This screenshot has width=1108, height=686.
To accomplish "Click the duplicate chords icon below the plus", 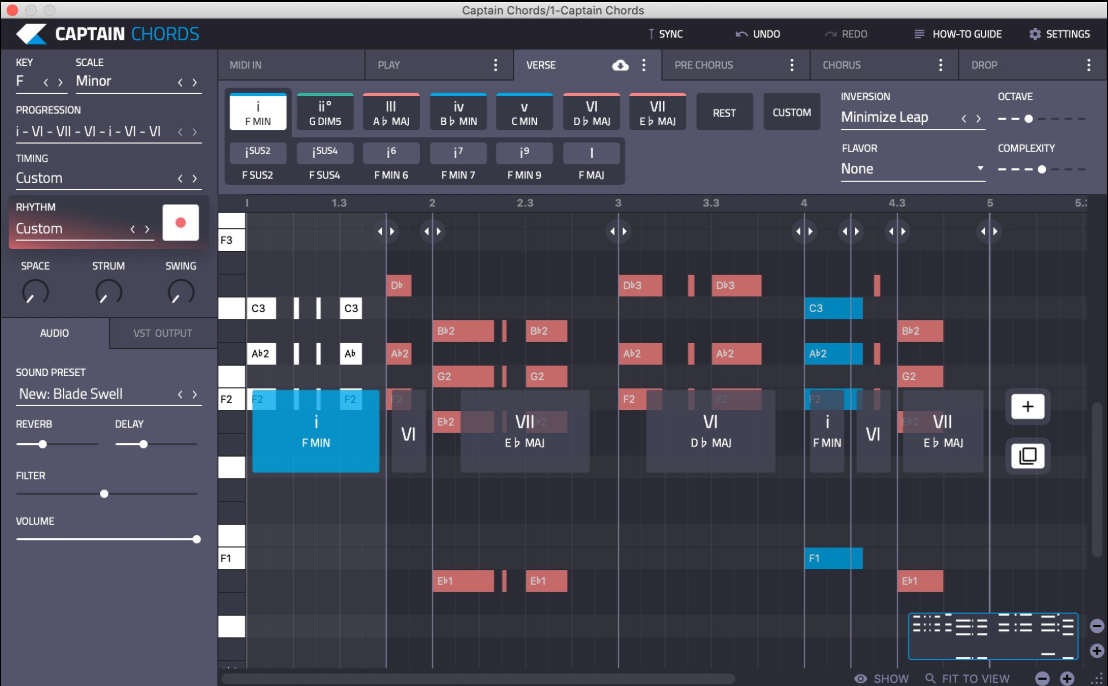I will [1027, 455].
